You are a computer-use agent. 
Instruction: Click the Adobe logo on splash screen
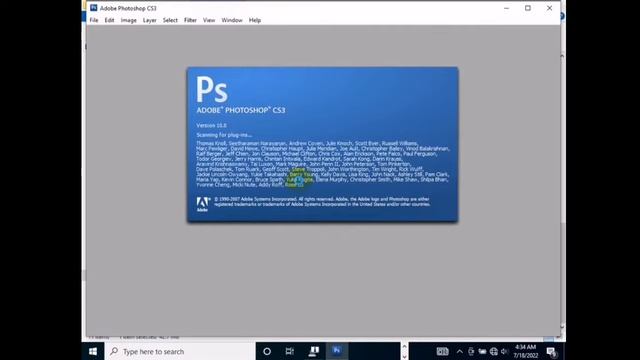[x=202, y=204]
